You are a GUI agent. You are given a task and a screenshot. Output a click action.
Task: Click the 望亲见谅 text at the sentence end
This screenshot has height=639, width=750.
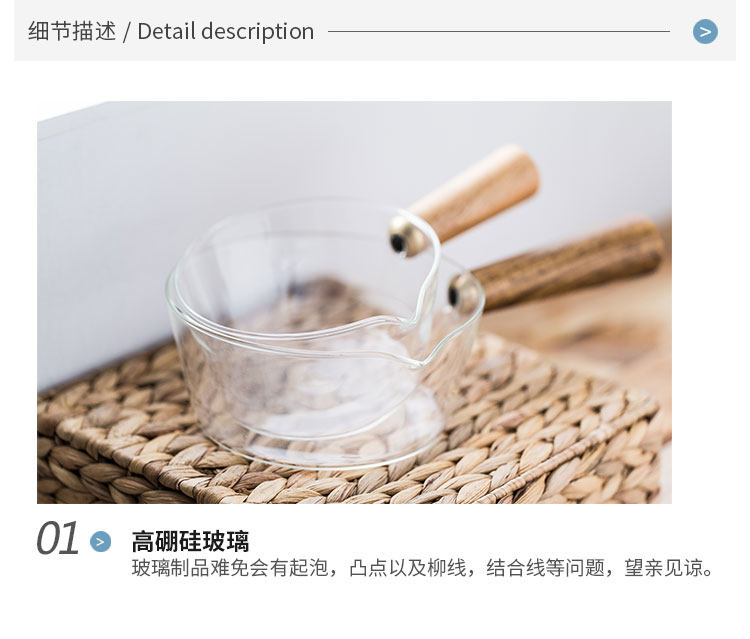(x=669, y=568)
